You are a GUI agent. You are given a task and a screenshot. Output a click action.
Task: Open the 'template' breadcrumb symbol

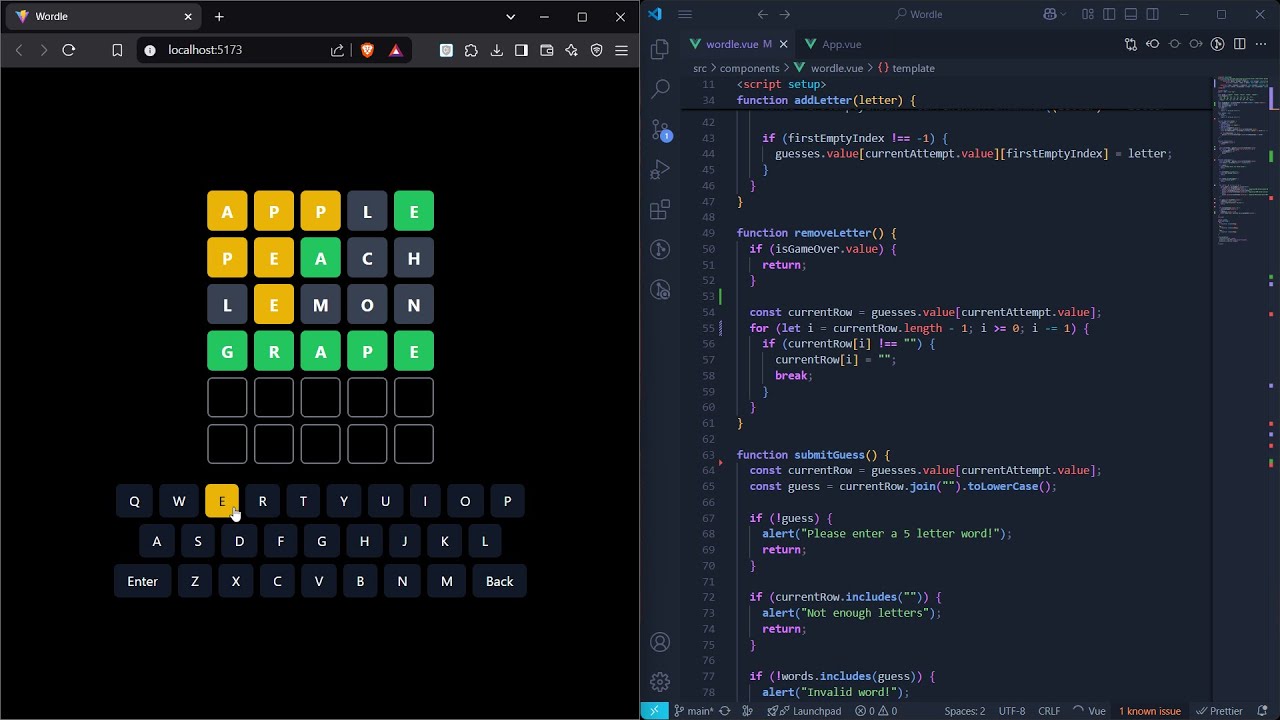tap(906, 68)
